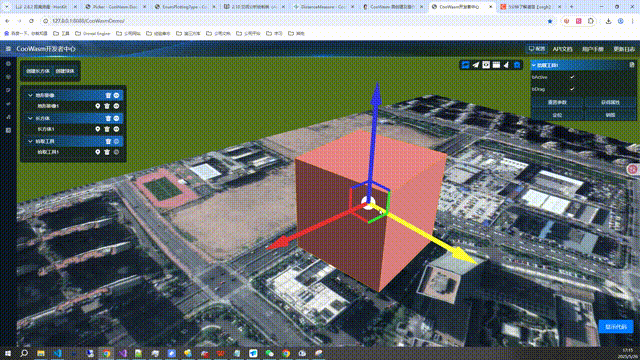
Task: Toggle visibility eye of the third tree group
Action: [117, 141]
